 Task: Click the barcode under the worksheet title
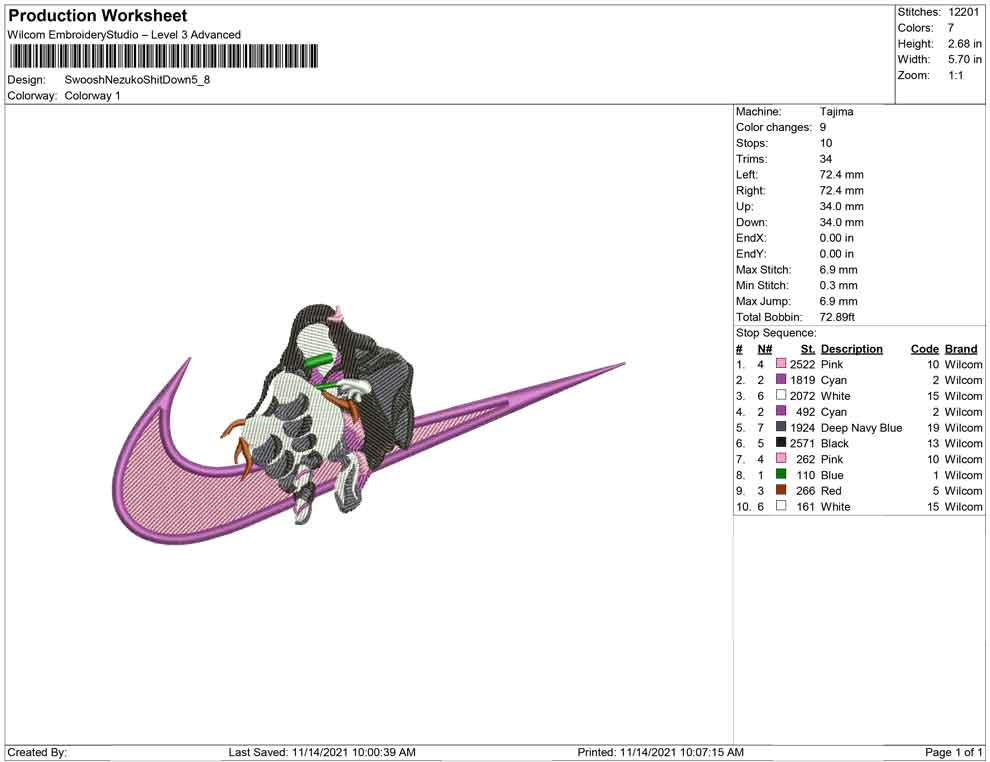tap(164, 56)
